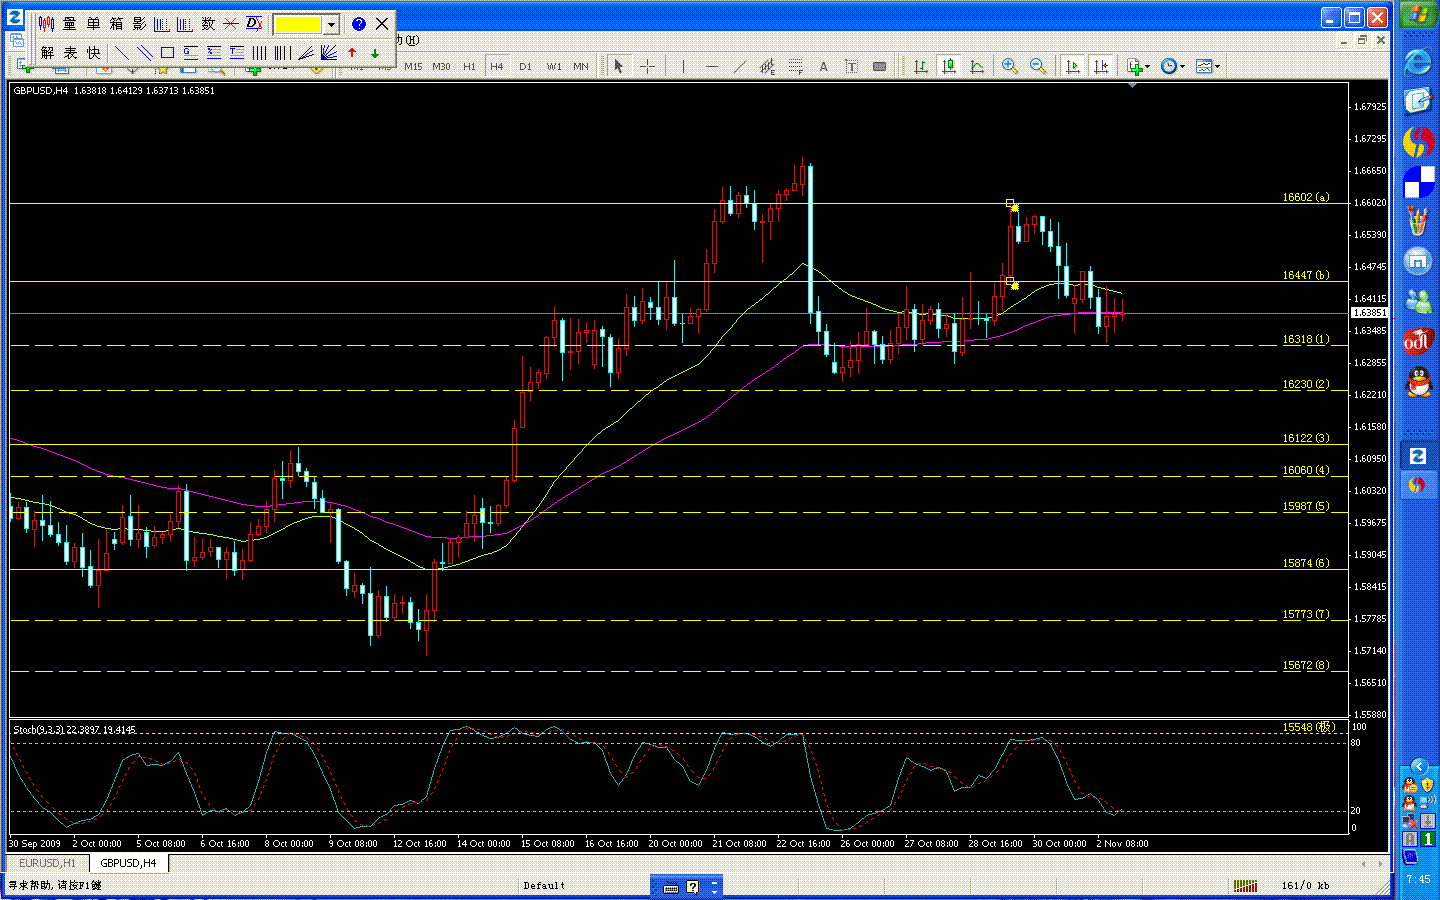The image size is (1440, 900).
Task: Click the 单 button in the floating toolbar
Action: [93, 23]
